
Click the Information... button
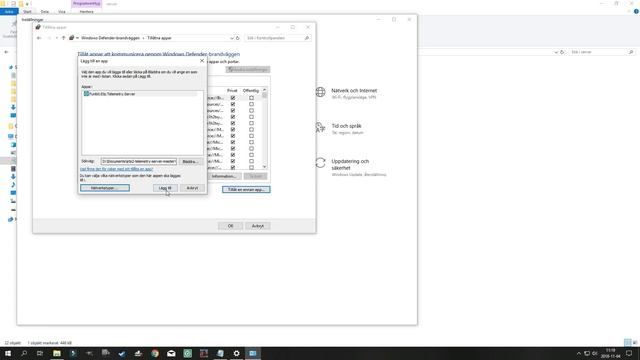click(x=223, y=176)
